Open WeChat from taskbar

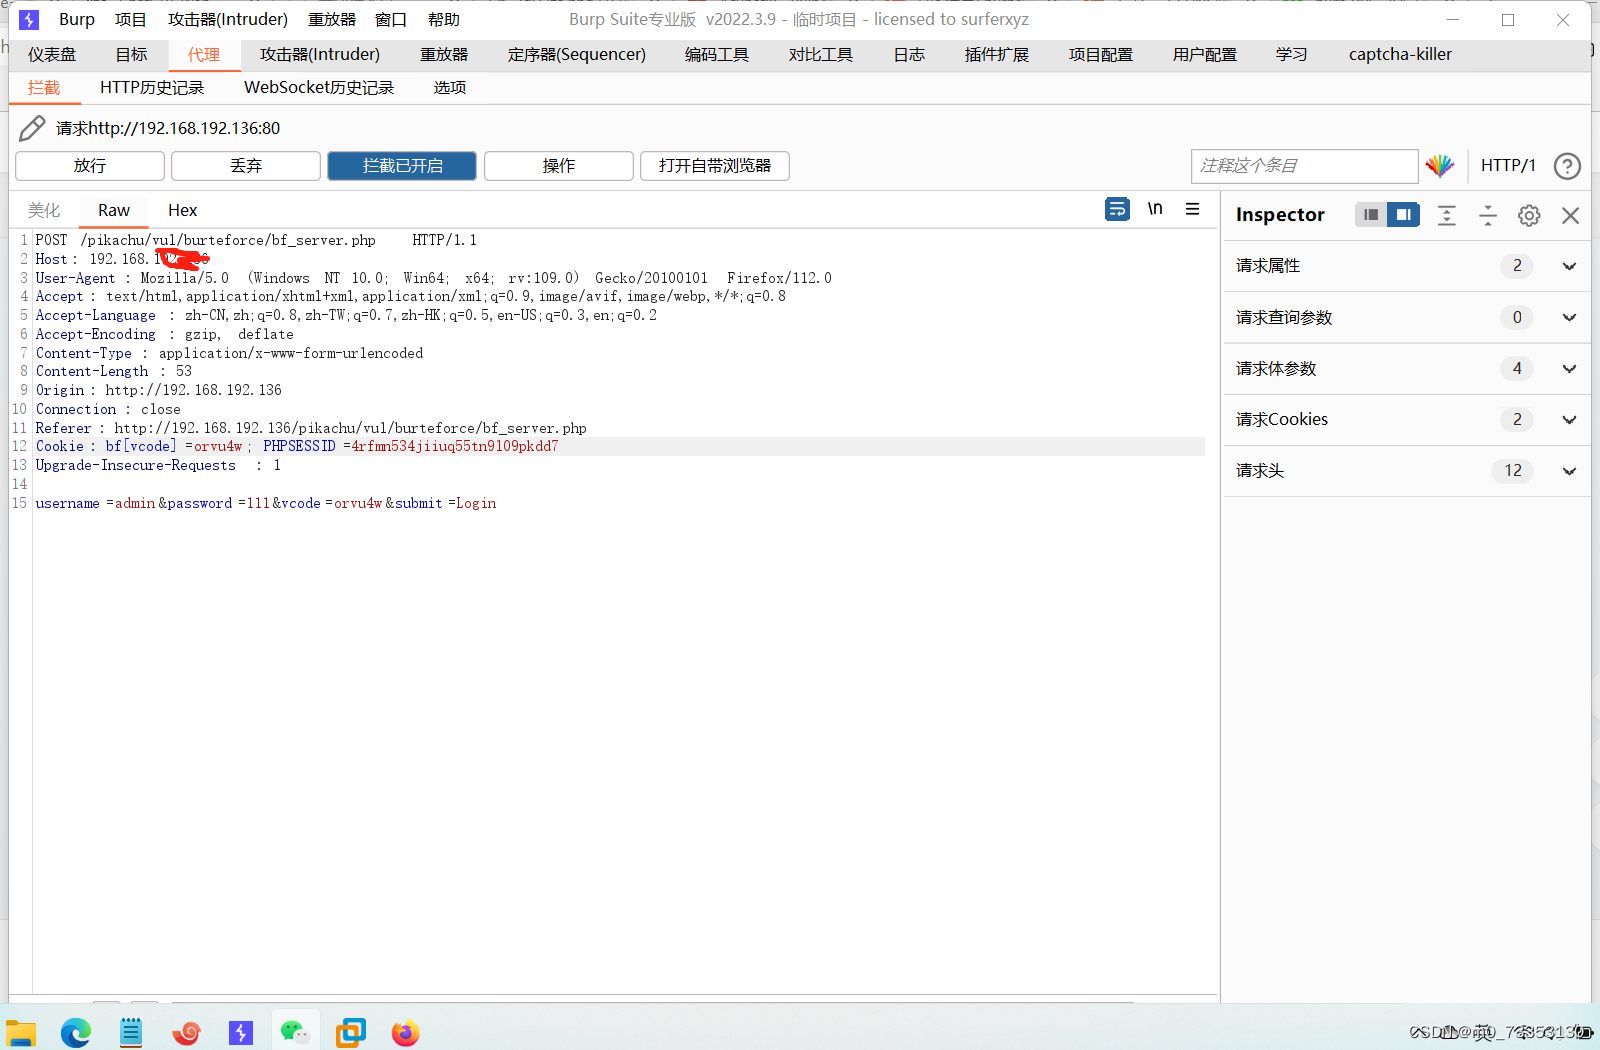tap(295, 1032)
